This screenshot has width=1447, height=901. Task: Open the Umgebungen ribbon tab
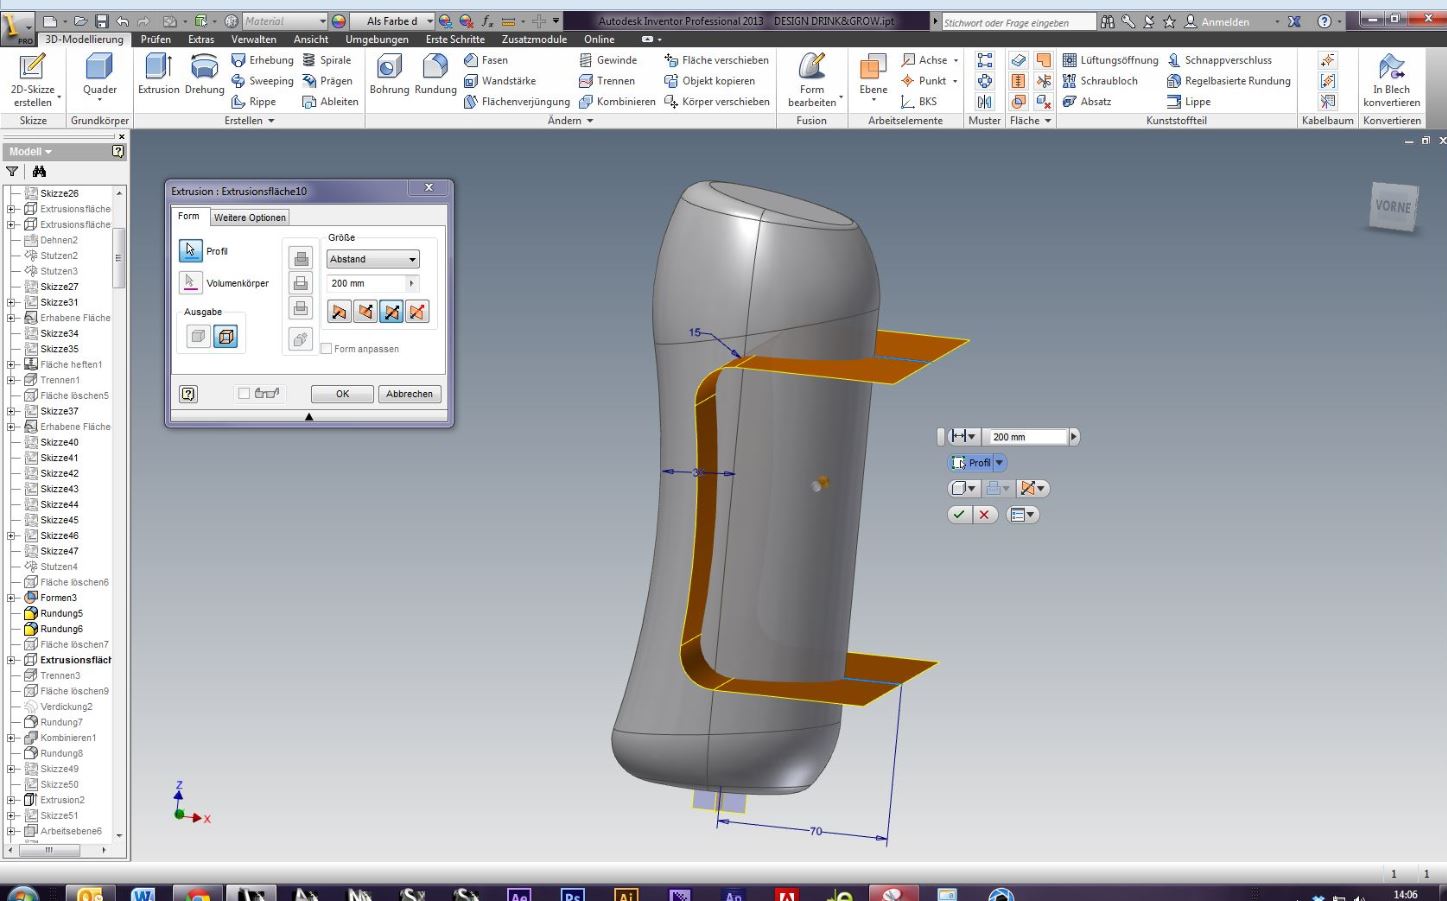[377, 39]
